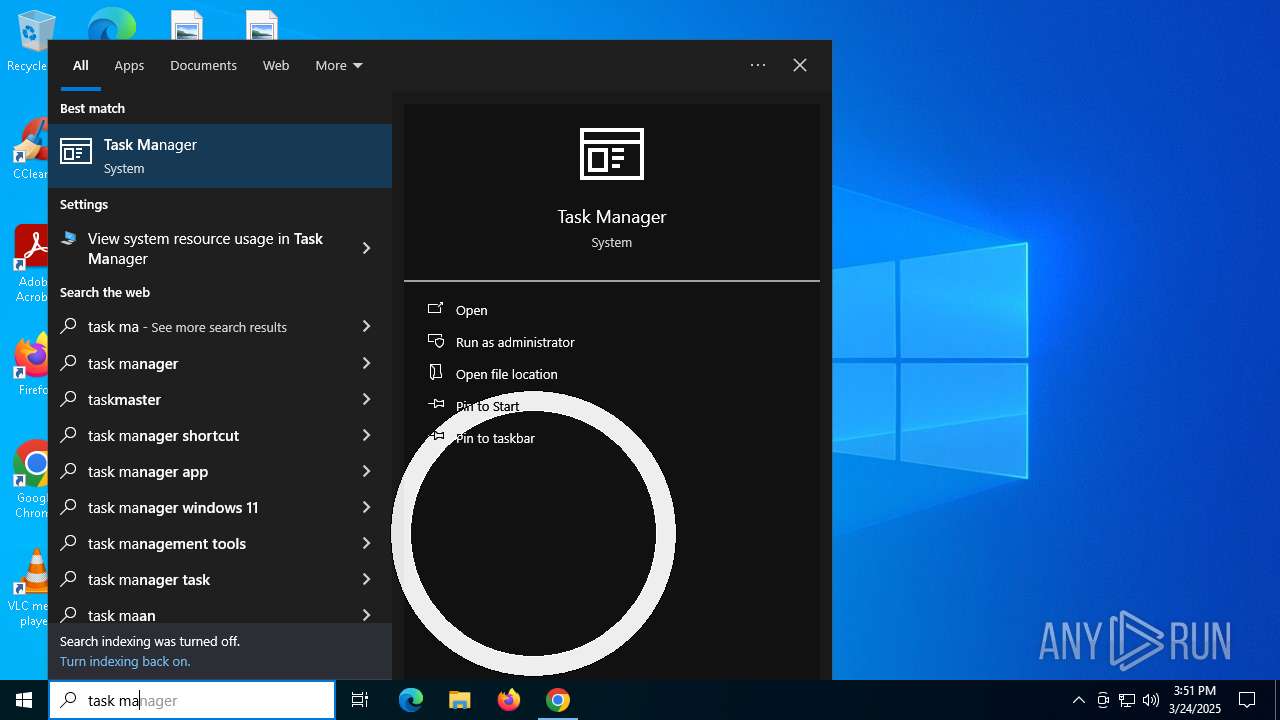Click the large Task Manager preview icon
The width and height of the screenshot is (1280, 720).
[612, 154]
